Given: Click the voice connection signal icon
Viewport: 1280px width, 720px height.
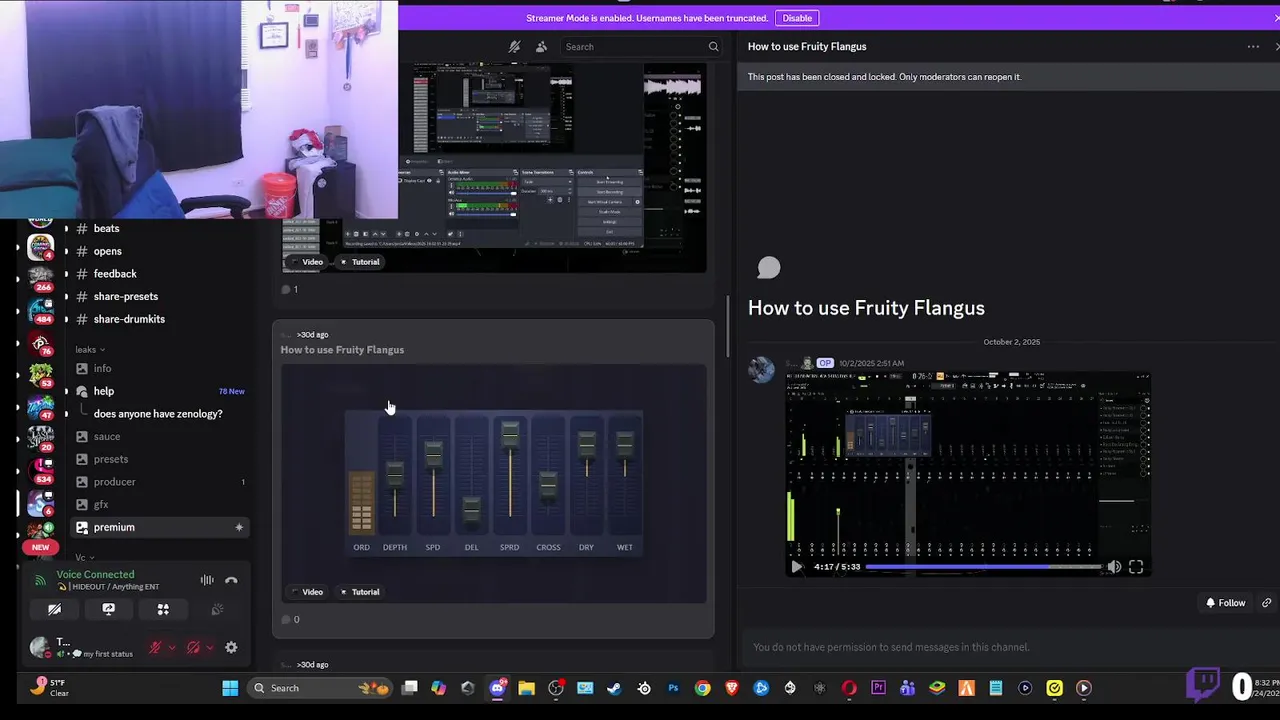Looking at the screenshot, I should (x=40, y=580).
